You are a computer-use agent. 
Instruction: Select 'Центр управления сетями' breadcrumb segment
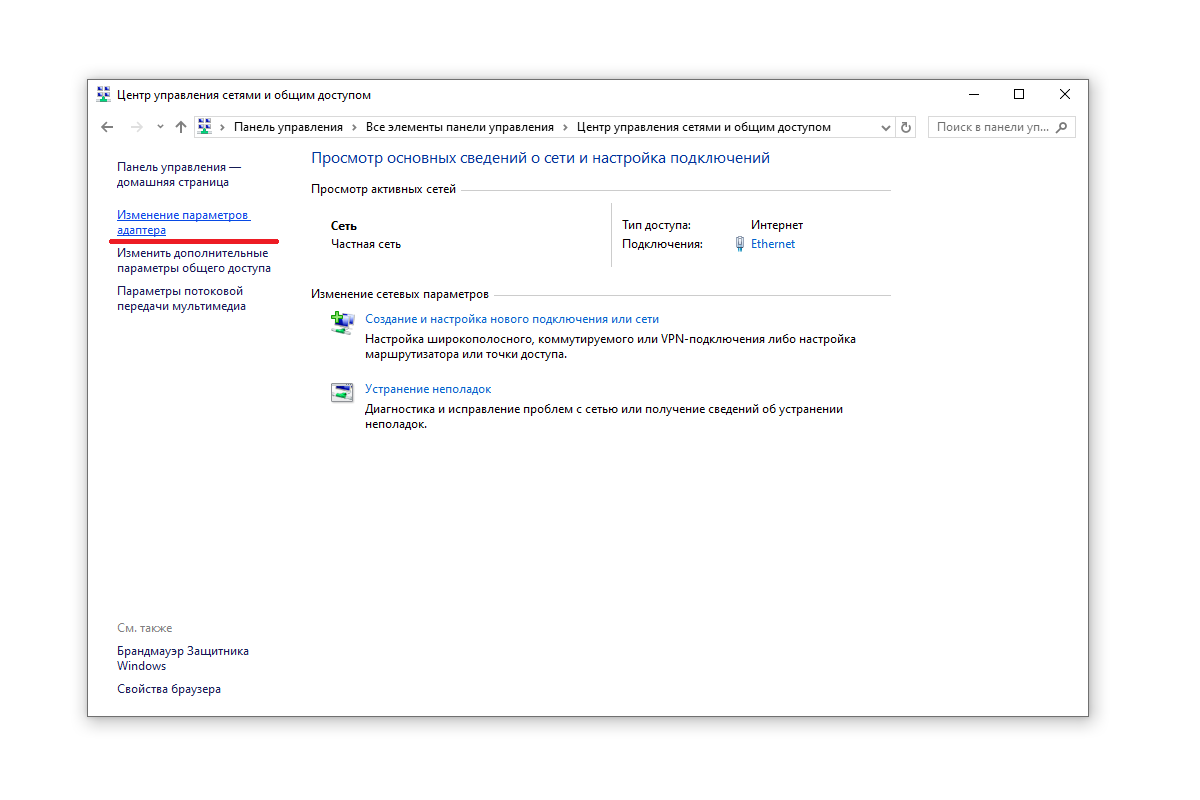click(704, 127)
